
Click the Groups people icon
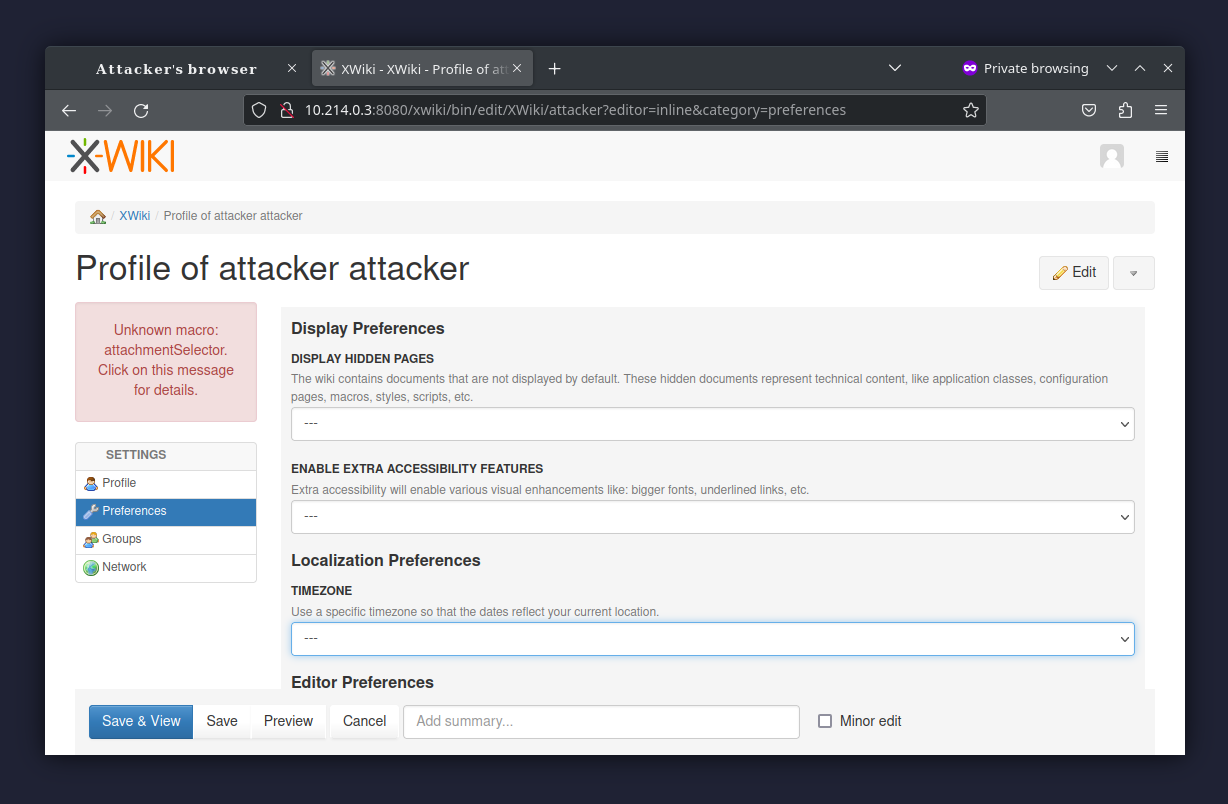(x=92, y=539)
